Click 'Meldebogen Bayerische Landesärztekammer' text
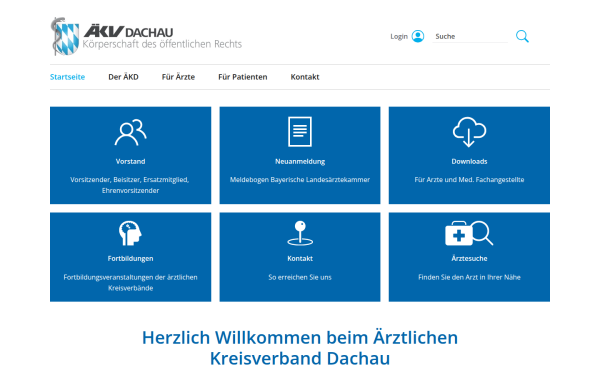The width and height of the screenshot is (600, 375). (300, 180)
